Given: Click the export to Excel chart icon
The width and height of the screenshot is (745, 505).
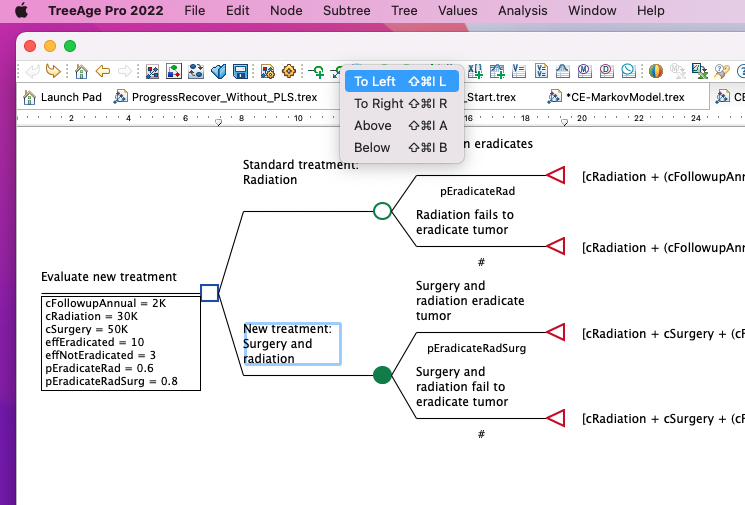Looking at the screenshot, I should point(699,71).
